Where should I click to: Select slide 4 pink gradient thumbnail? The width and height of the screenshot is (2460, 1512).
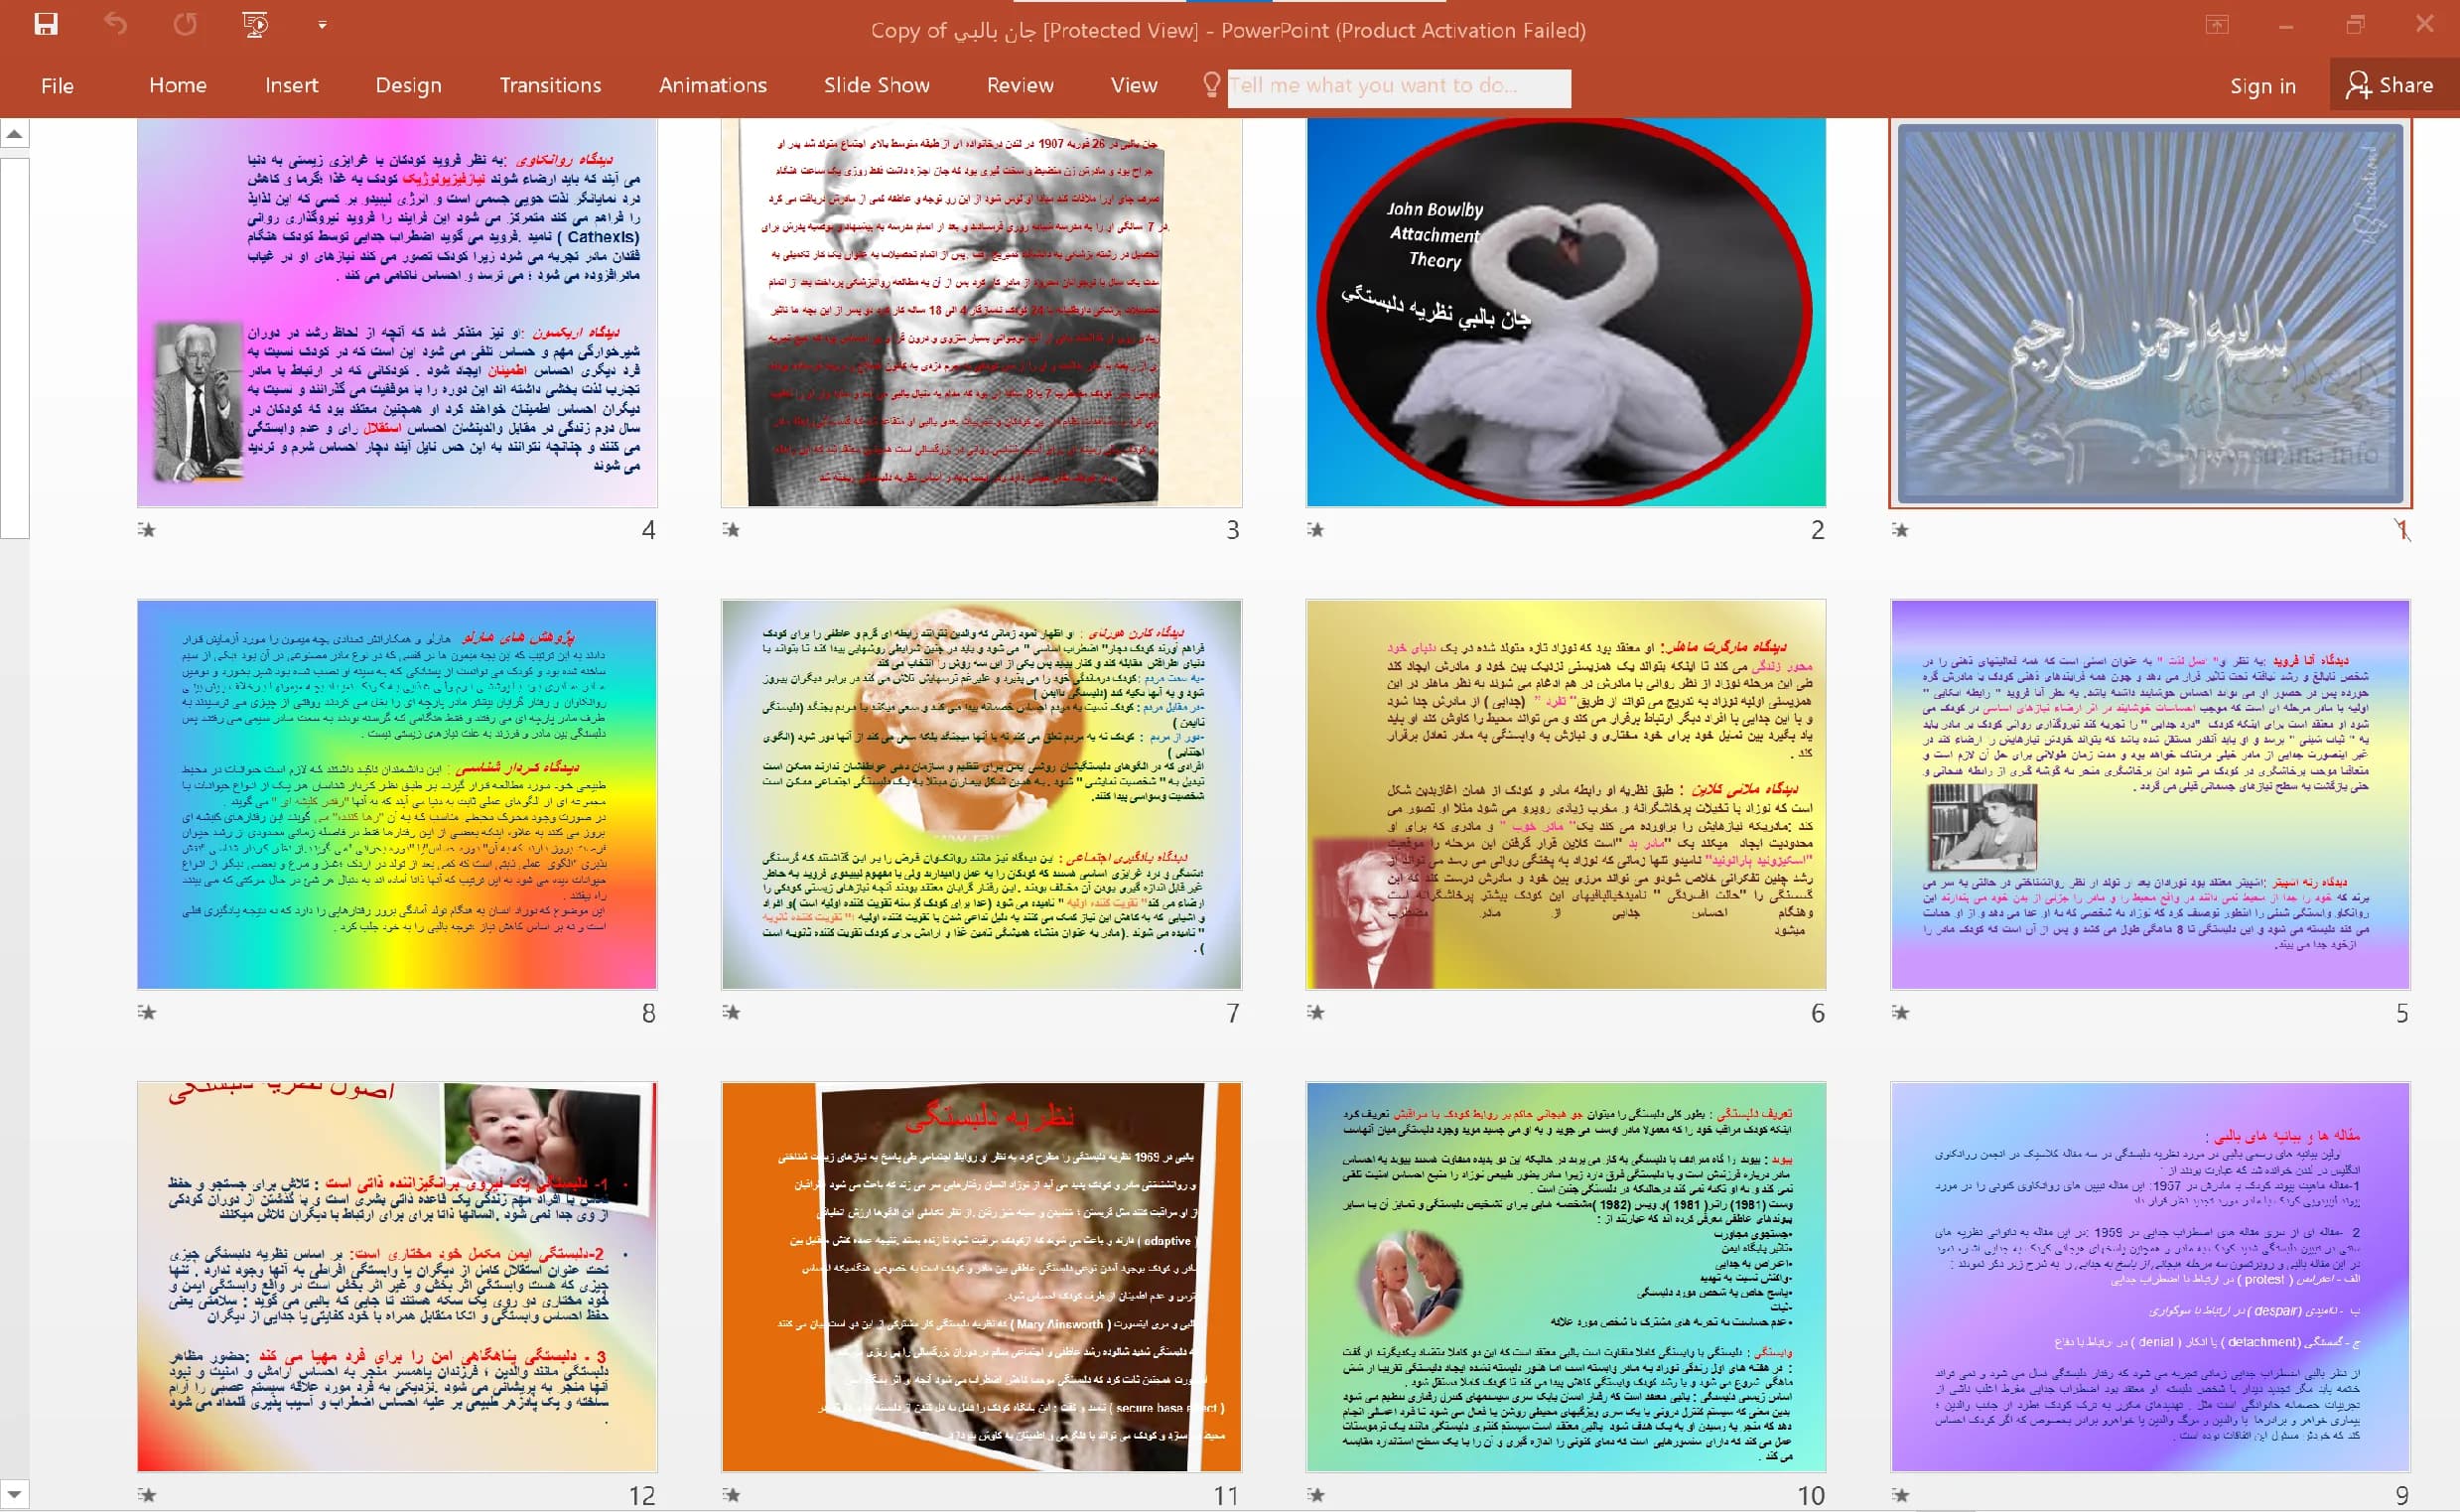click(397, 313)
